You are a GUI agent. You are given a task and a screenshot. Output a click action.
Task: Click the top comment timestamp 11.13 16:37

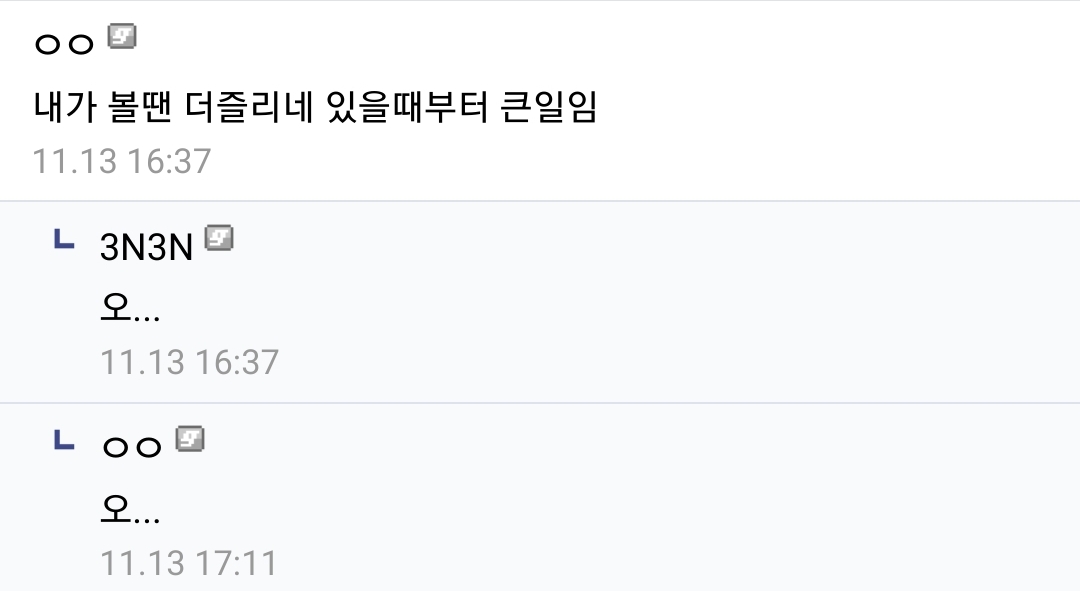(122, 161)
